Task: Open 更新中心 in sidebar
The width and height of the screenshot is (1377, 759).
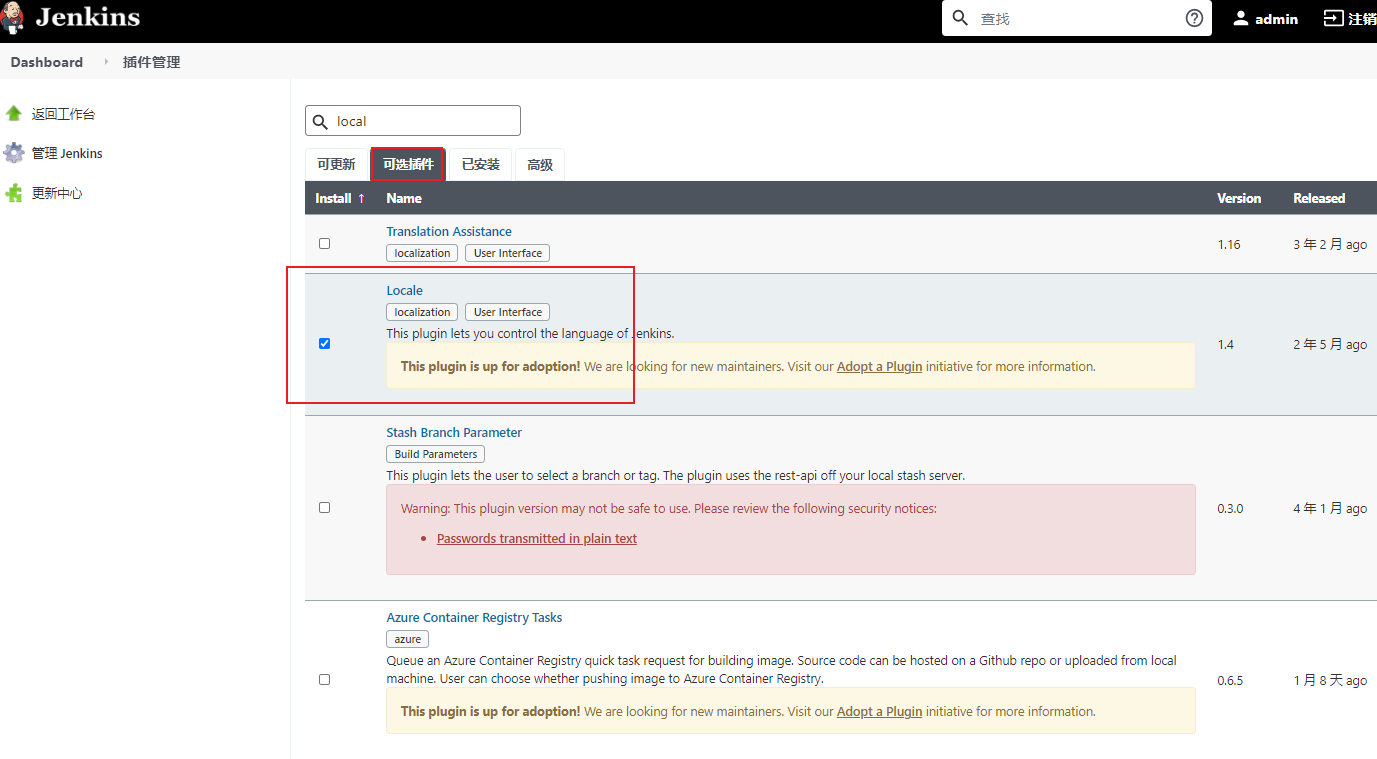Action: [x=57, y=193]
